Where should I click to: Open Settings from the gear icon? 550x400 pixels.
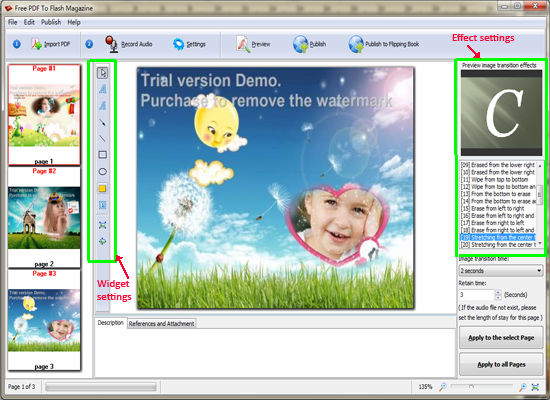pos(179,44)
